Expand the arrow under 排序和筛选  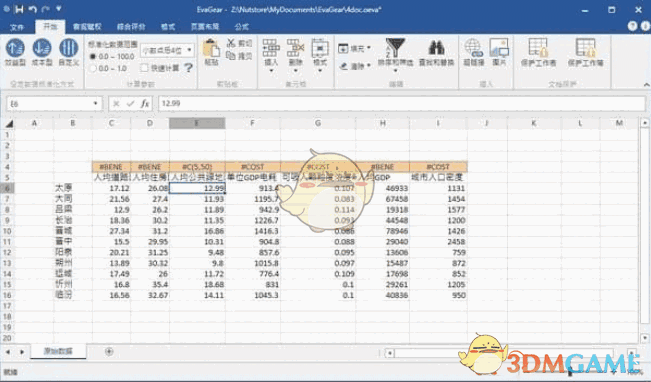(x=395, y=71)
